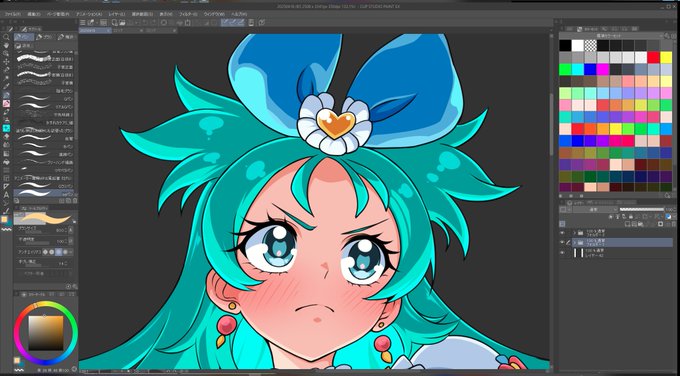This screenshot has width=680, height=376.
Task: Create a new vector layer
Action: (634, 224)
